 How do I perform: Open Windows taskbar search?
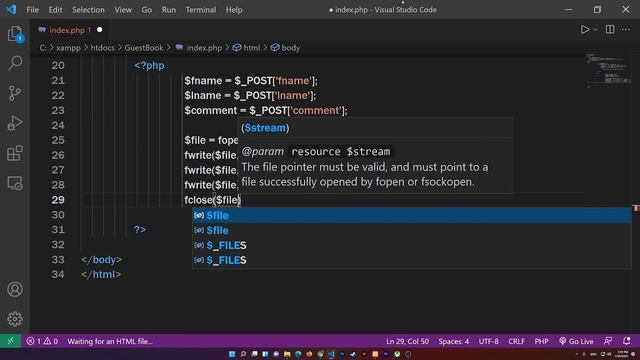(243, 354)
